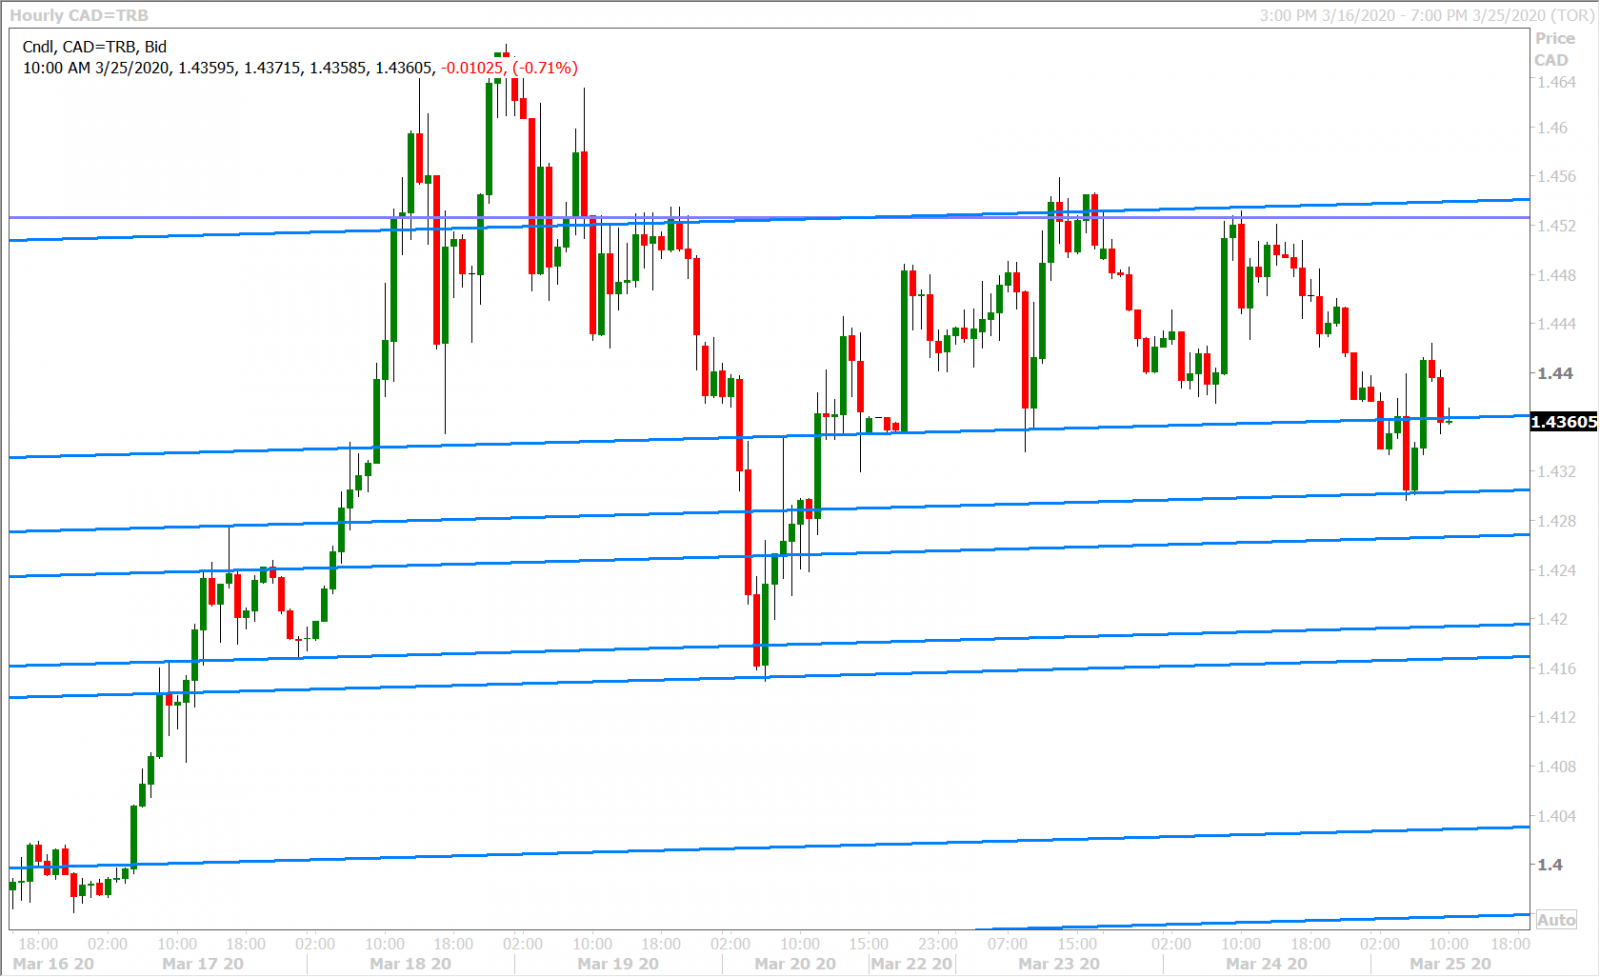
Task: Click the Mar 25 20 date label
Action: tap(1450, 964)
